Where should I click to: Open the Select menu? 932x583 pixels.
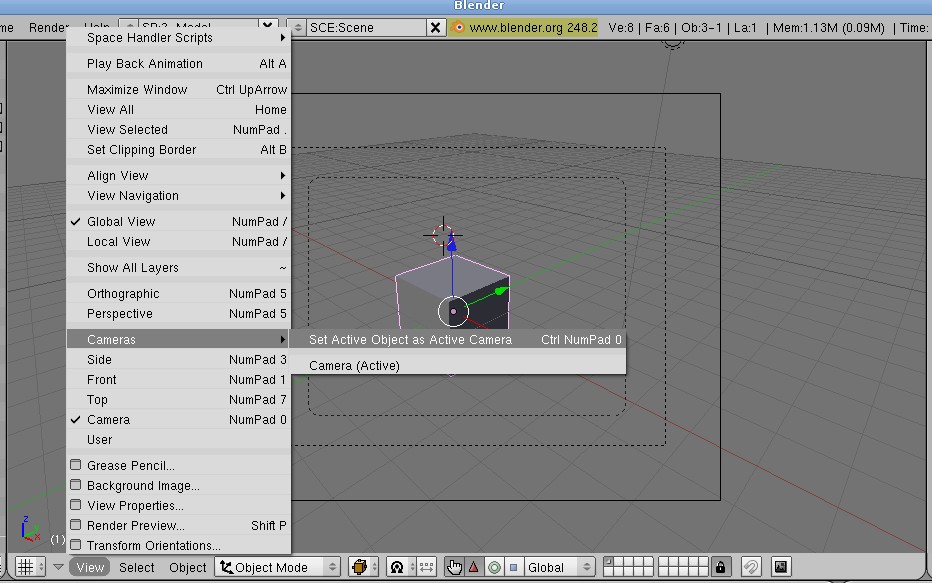pyautogui.click(x=136, y=567)
